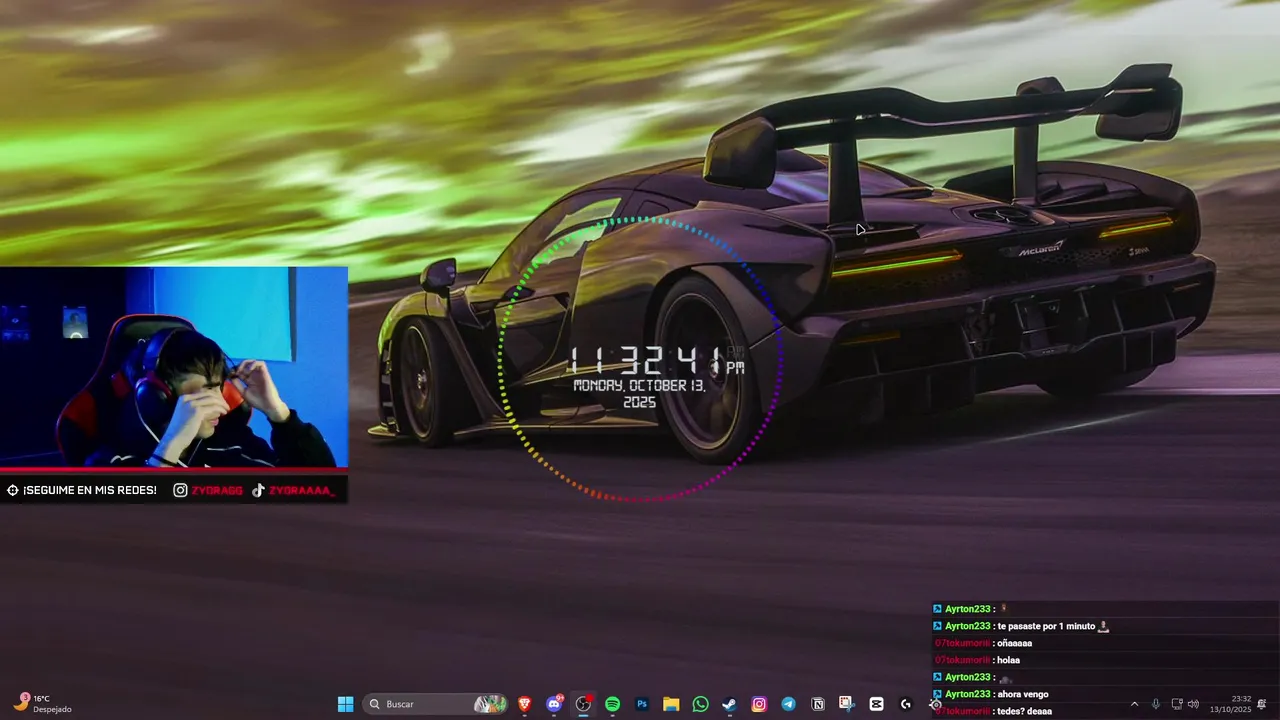Launch Photoshop from the taskbar
This screenshot has width=1280, height=720.
point(642,704)
